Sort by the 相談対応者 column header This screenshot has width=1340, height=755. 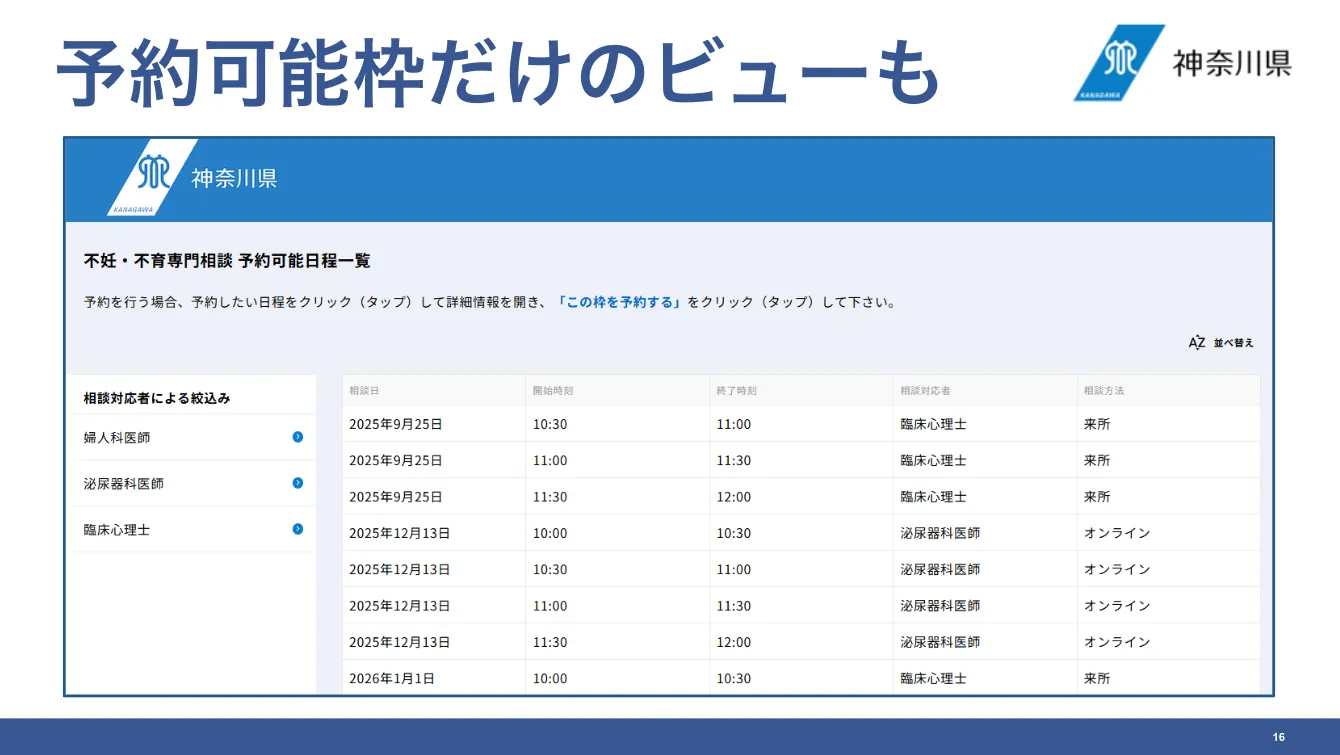pyautogui.click(x=924, y=390)
